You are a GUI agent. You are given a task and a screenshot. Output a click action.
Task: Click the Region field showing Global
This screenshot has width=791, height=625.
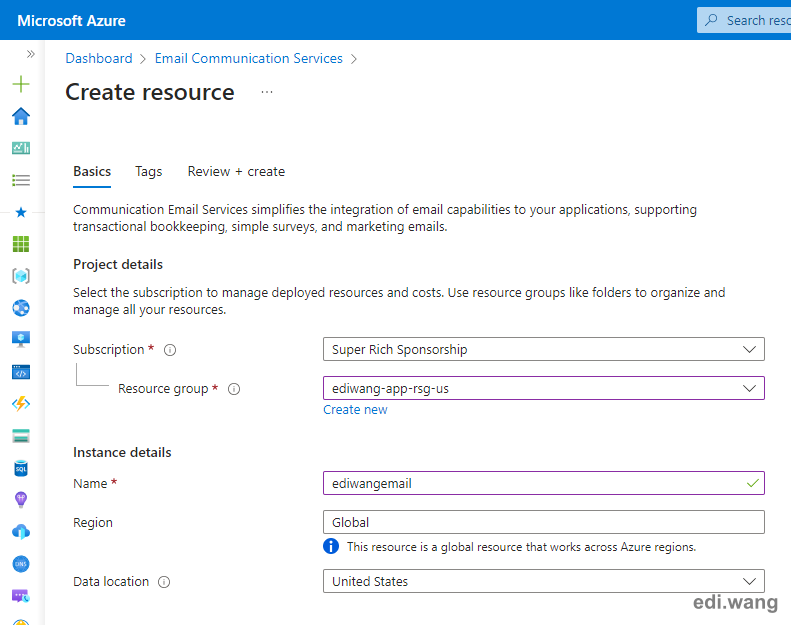(544, 522)
